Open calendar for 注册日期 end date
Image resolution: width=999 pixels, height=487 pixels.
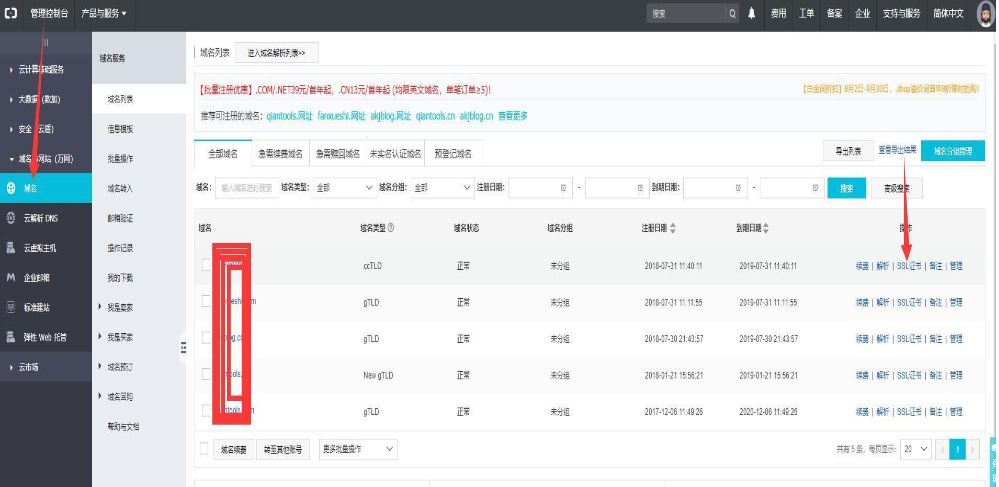point(640,188)
